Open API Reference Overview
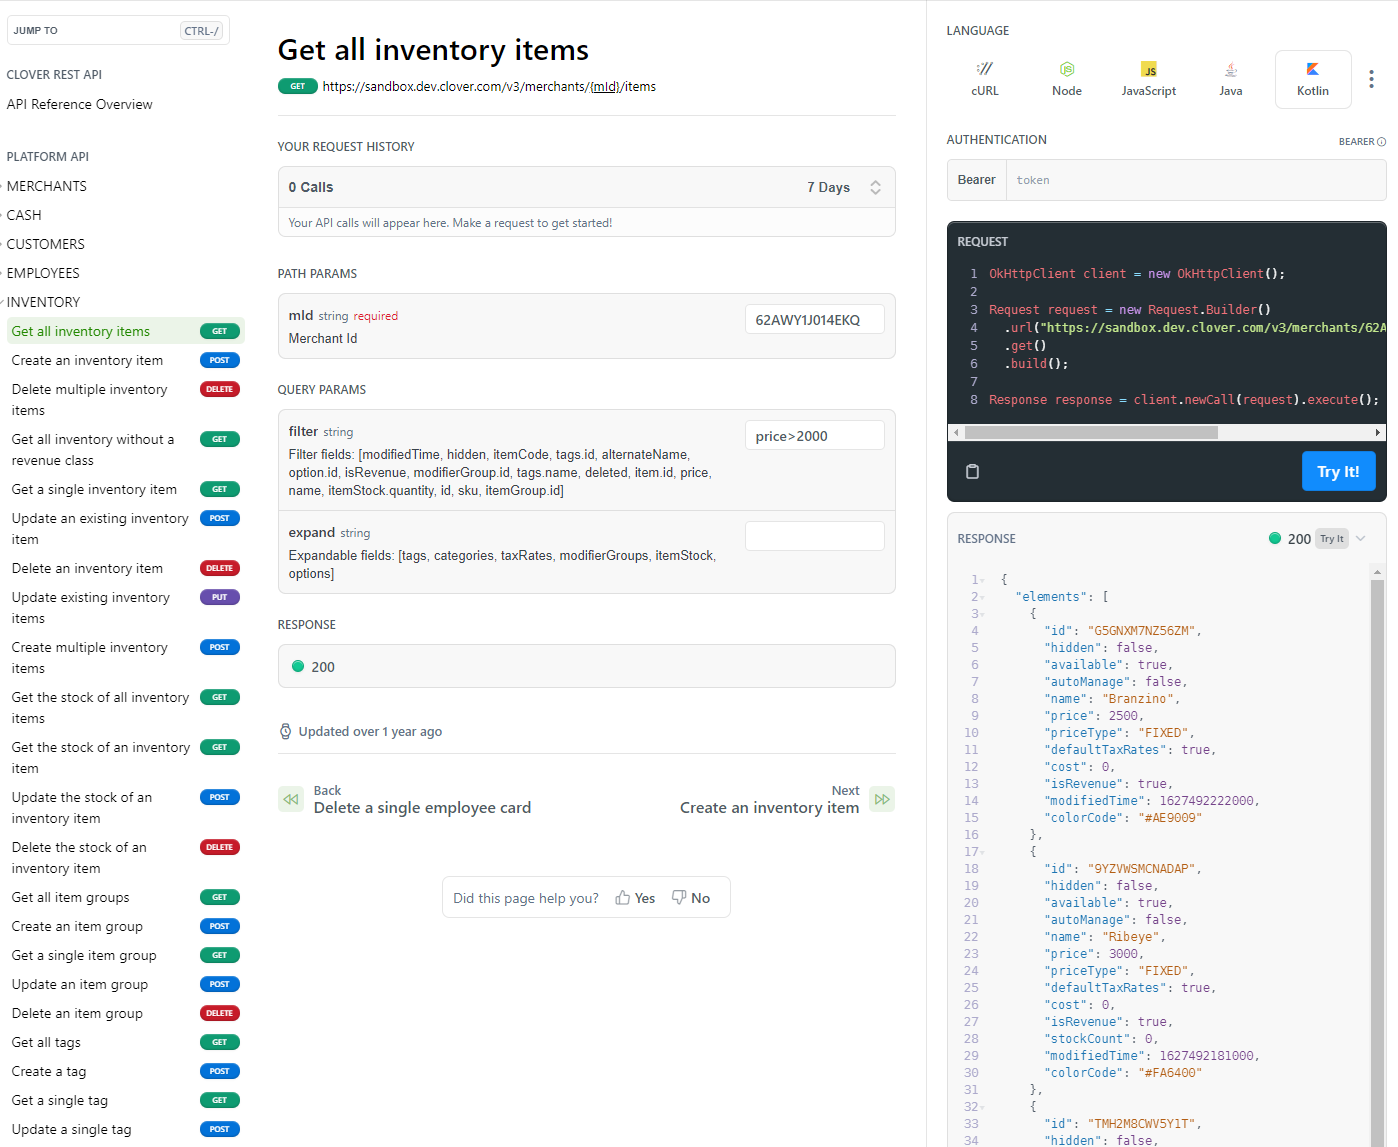Image resolution: width=1398 pixels, height=1147 pixels. coord(79,104)
